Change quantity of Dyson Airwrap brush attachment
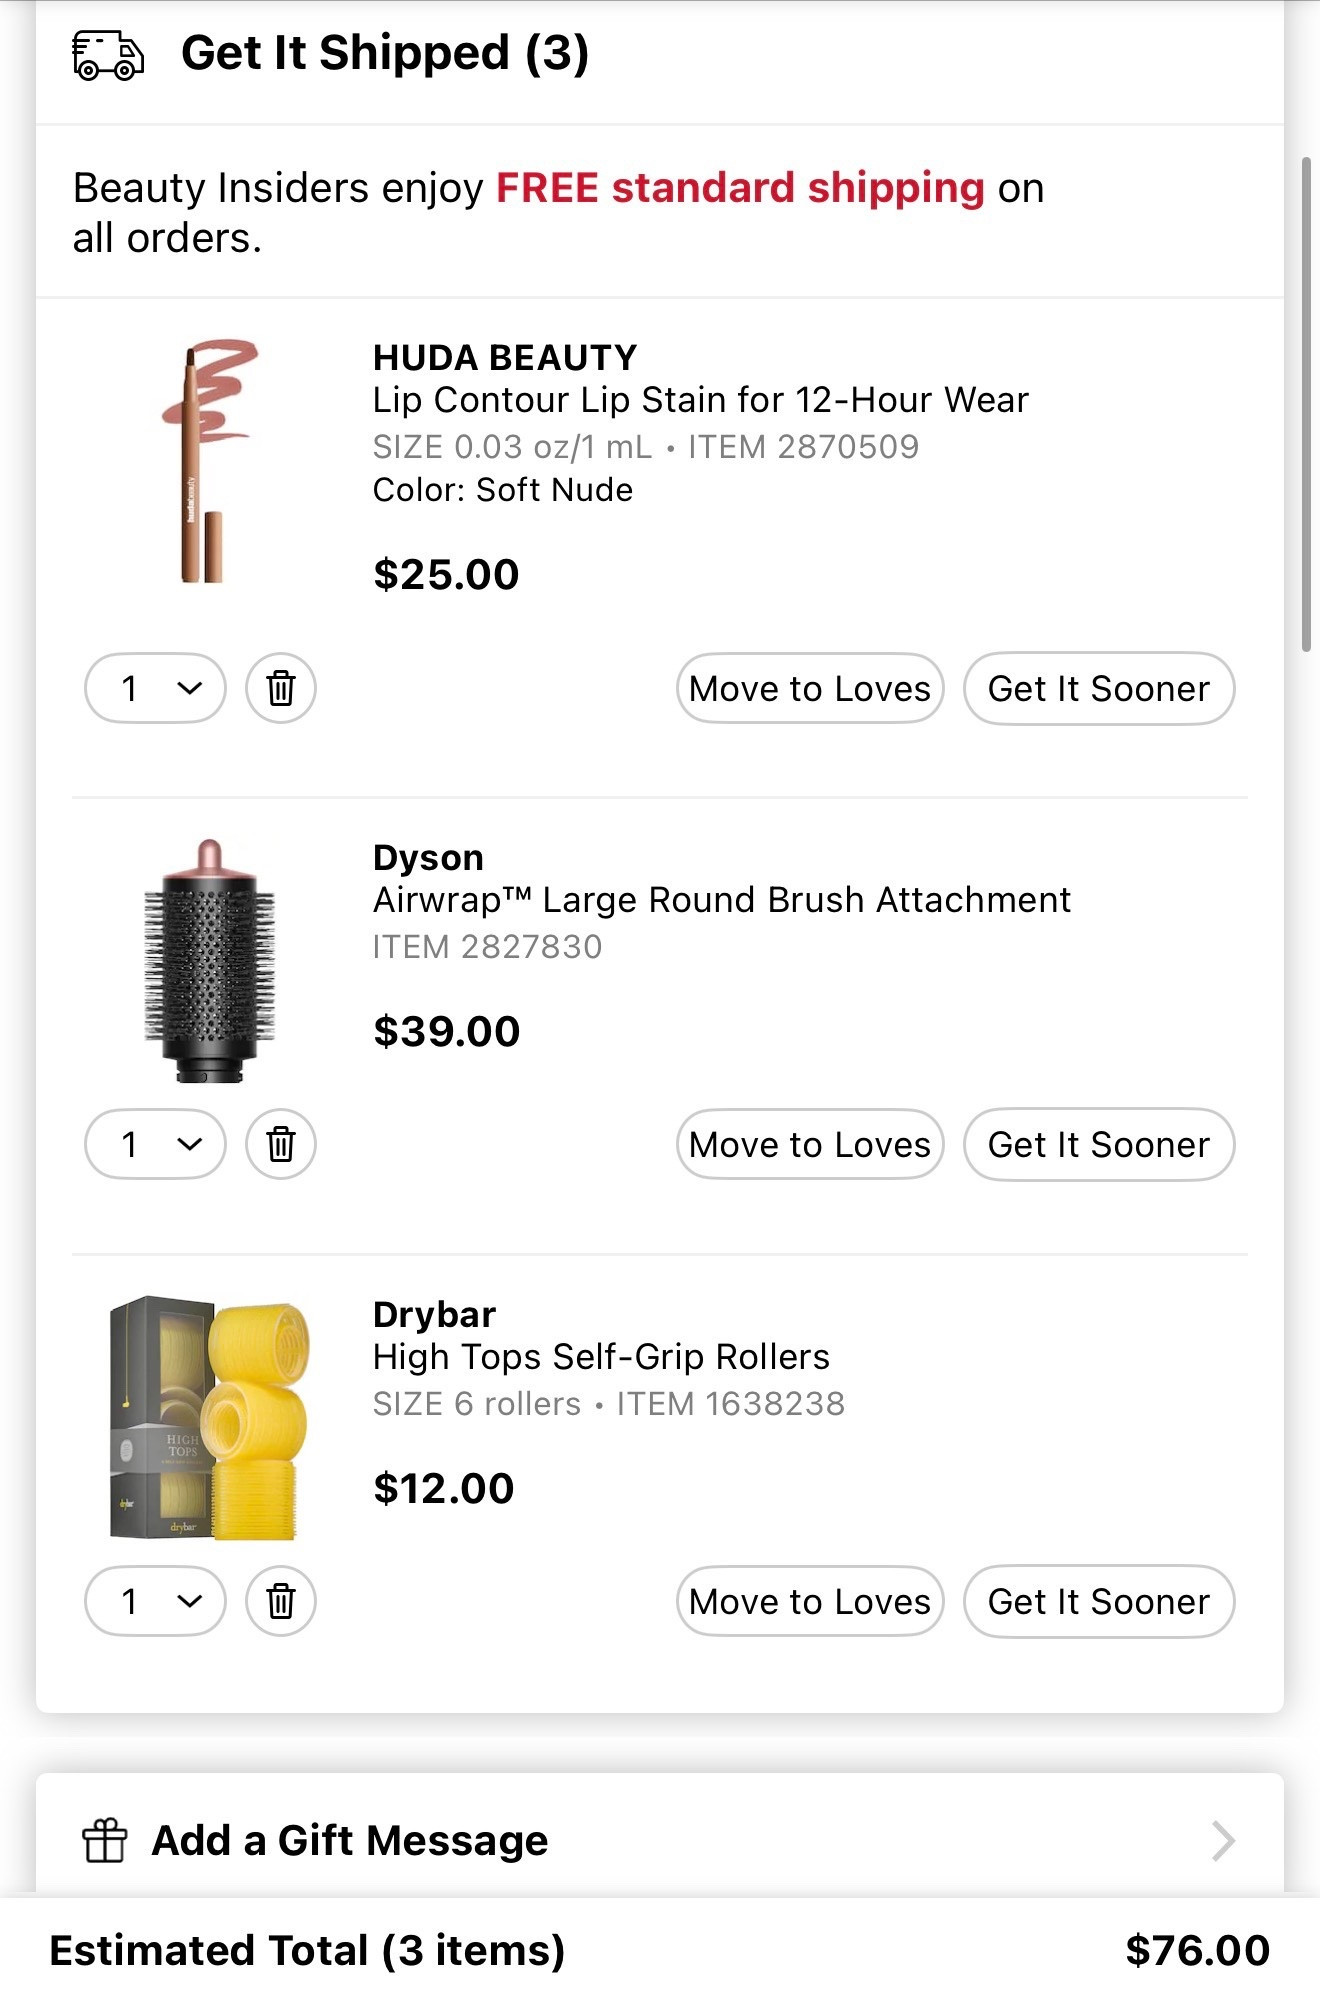 pyautogui.click(x=156, y=1144)
